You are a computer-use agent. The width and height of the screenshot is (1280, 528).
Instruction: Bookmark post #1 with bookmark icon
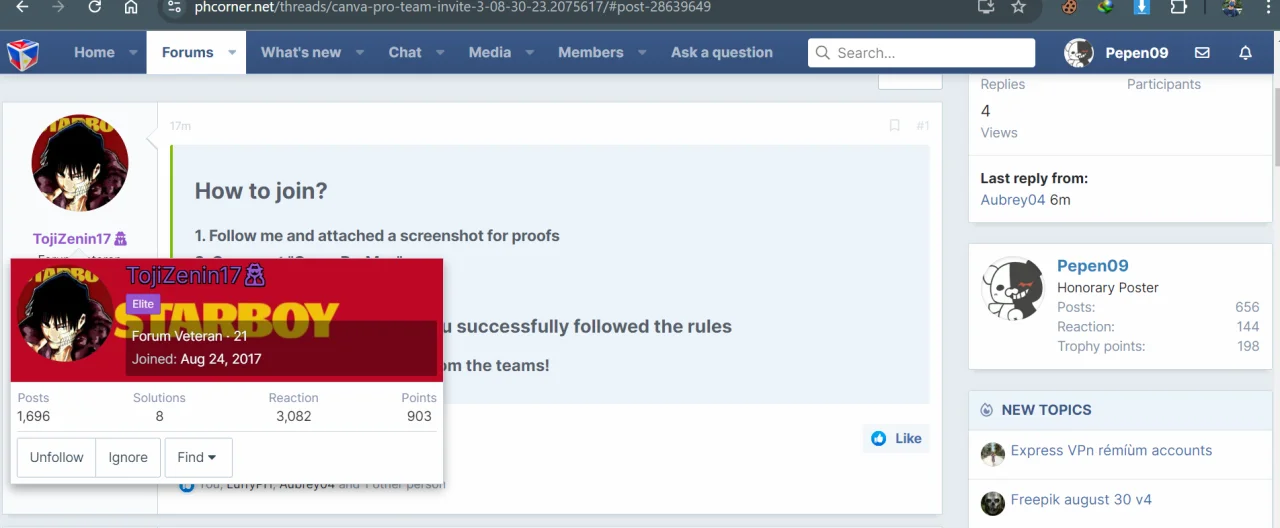pyautogui.click(x=894, y=126)
